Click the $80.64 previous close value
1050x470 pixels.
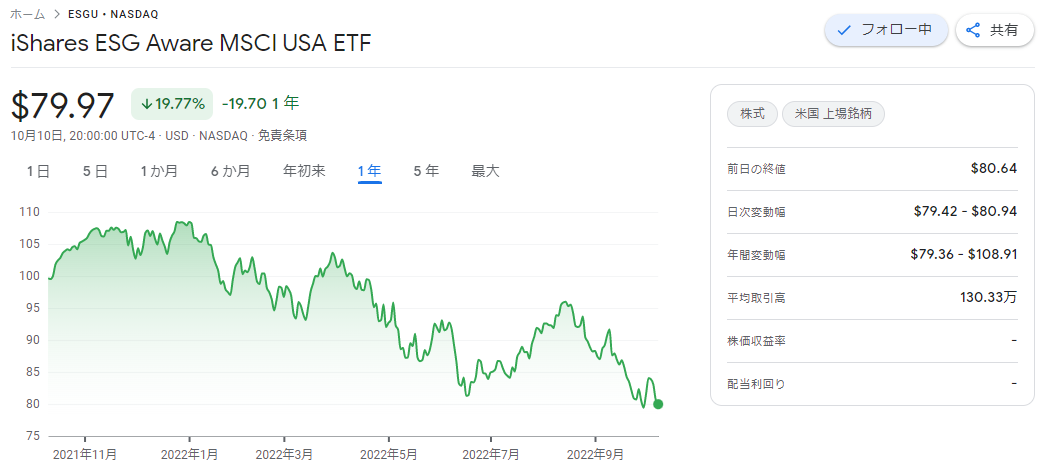[994, 169]
